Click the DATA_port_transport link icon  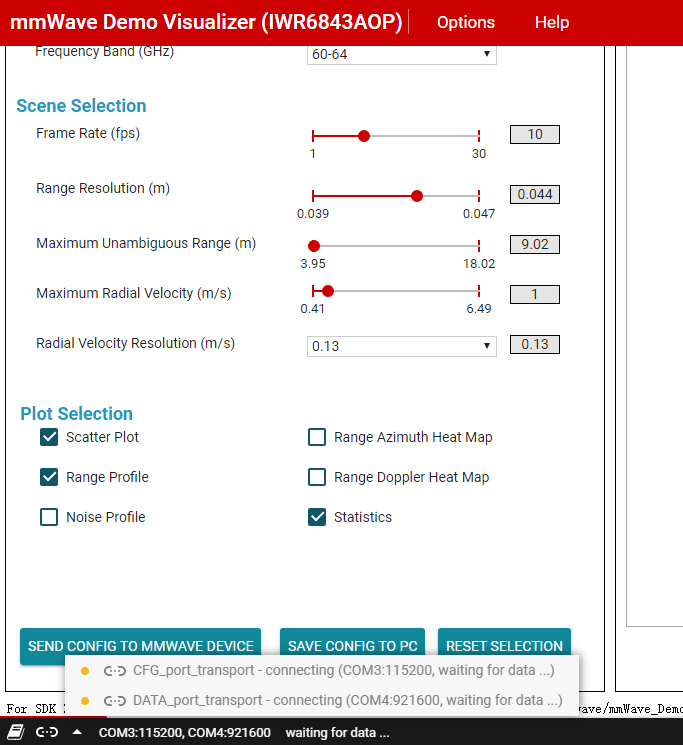(115, 700)
